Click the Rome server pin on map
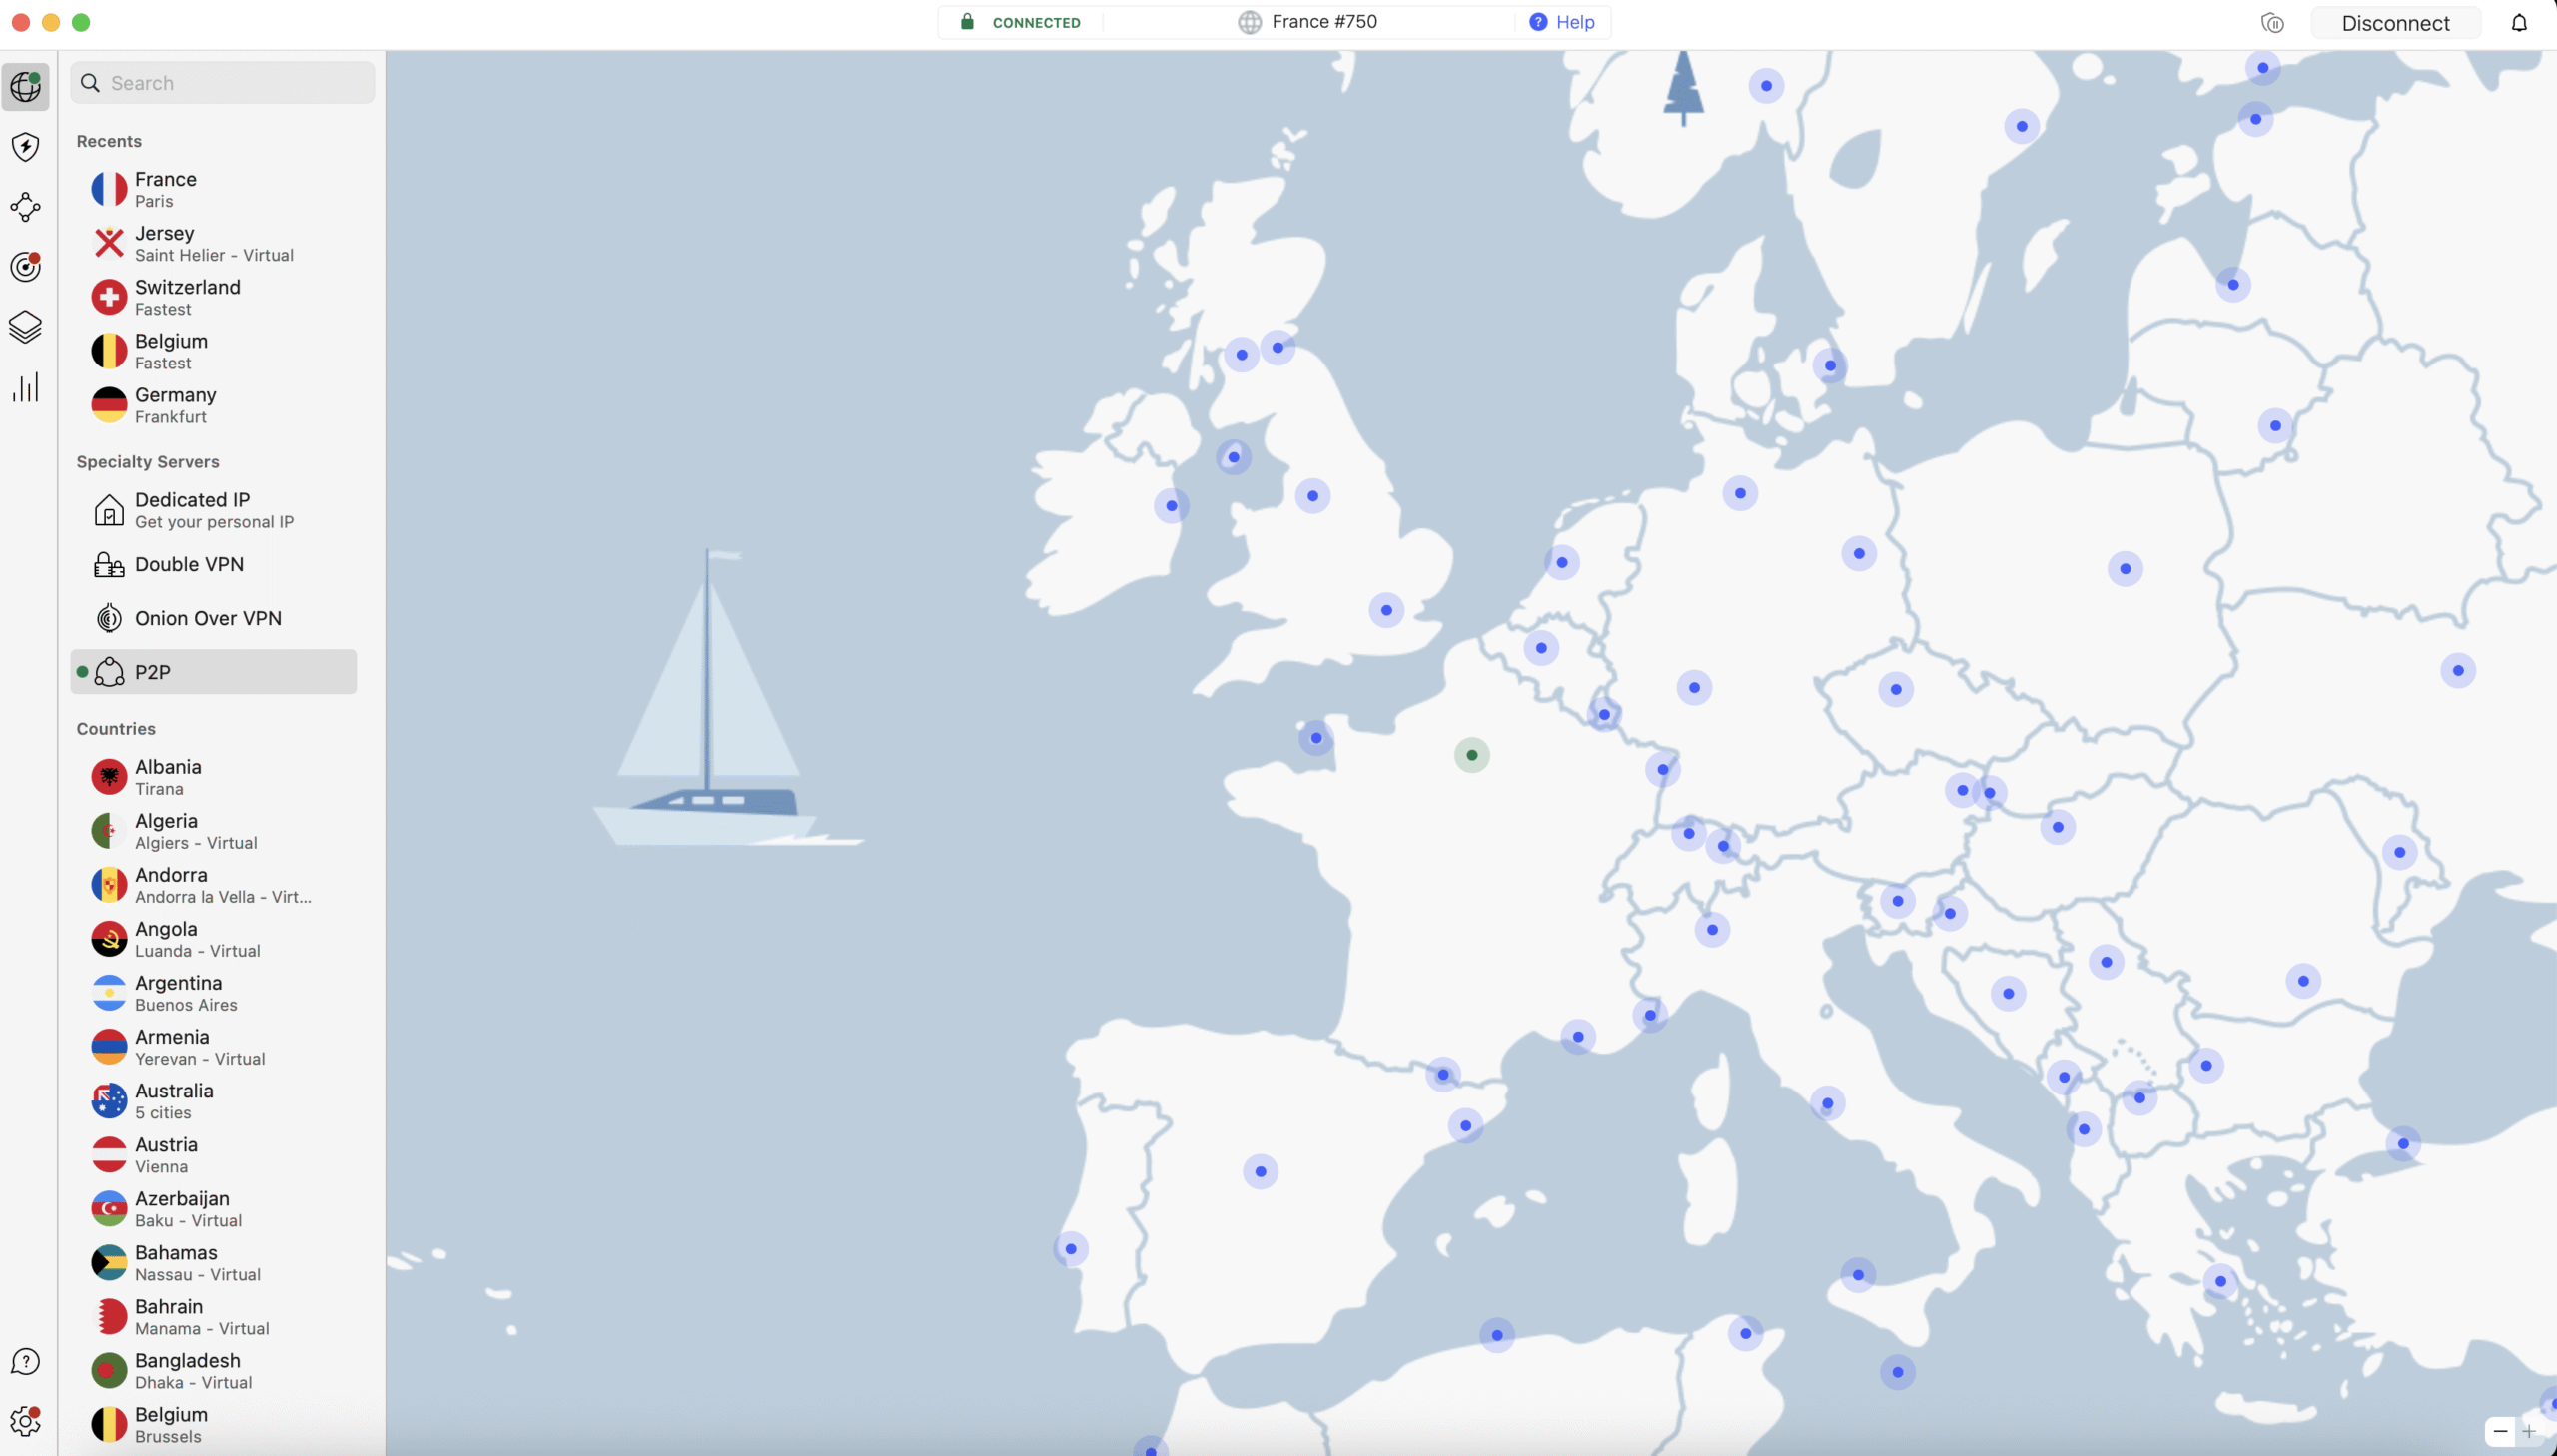The image size is (2557, 1456). [x=1827, y=1104]
